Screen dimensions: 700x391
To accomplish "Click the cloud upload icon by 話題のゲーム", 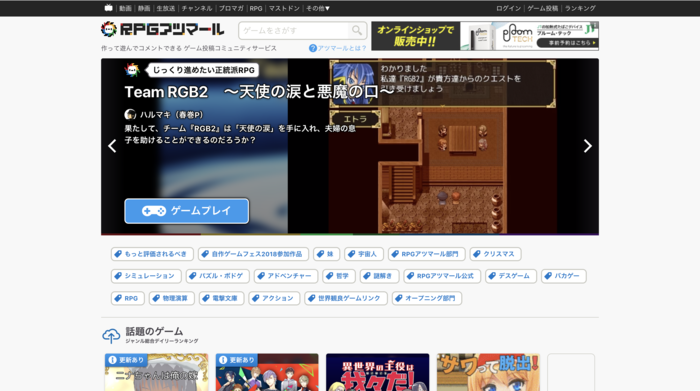I will [x=111, y=335].
